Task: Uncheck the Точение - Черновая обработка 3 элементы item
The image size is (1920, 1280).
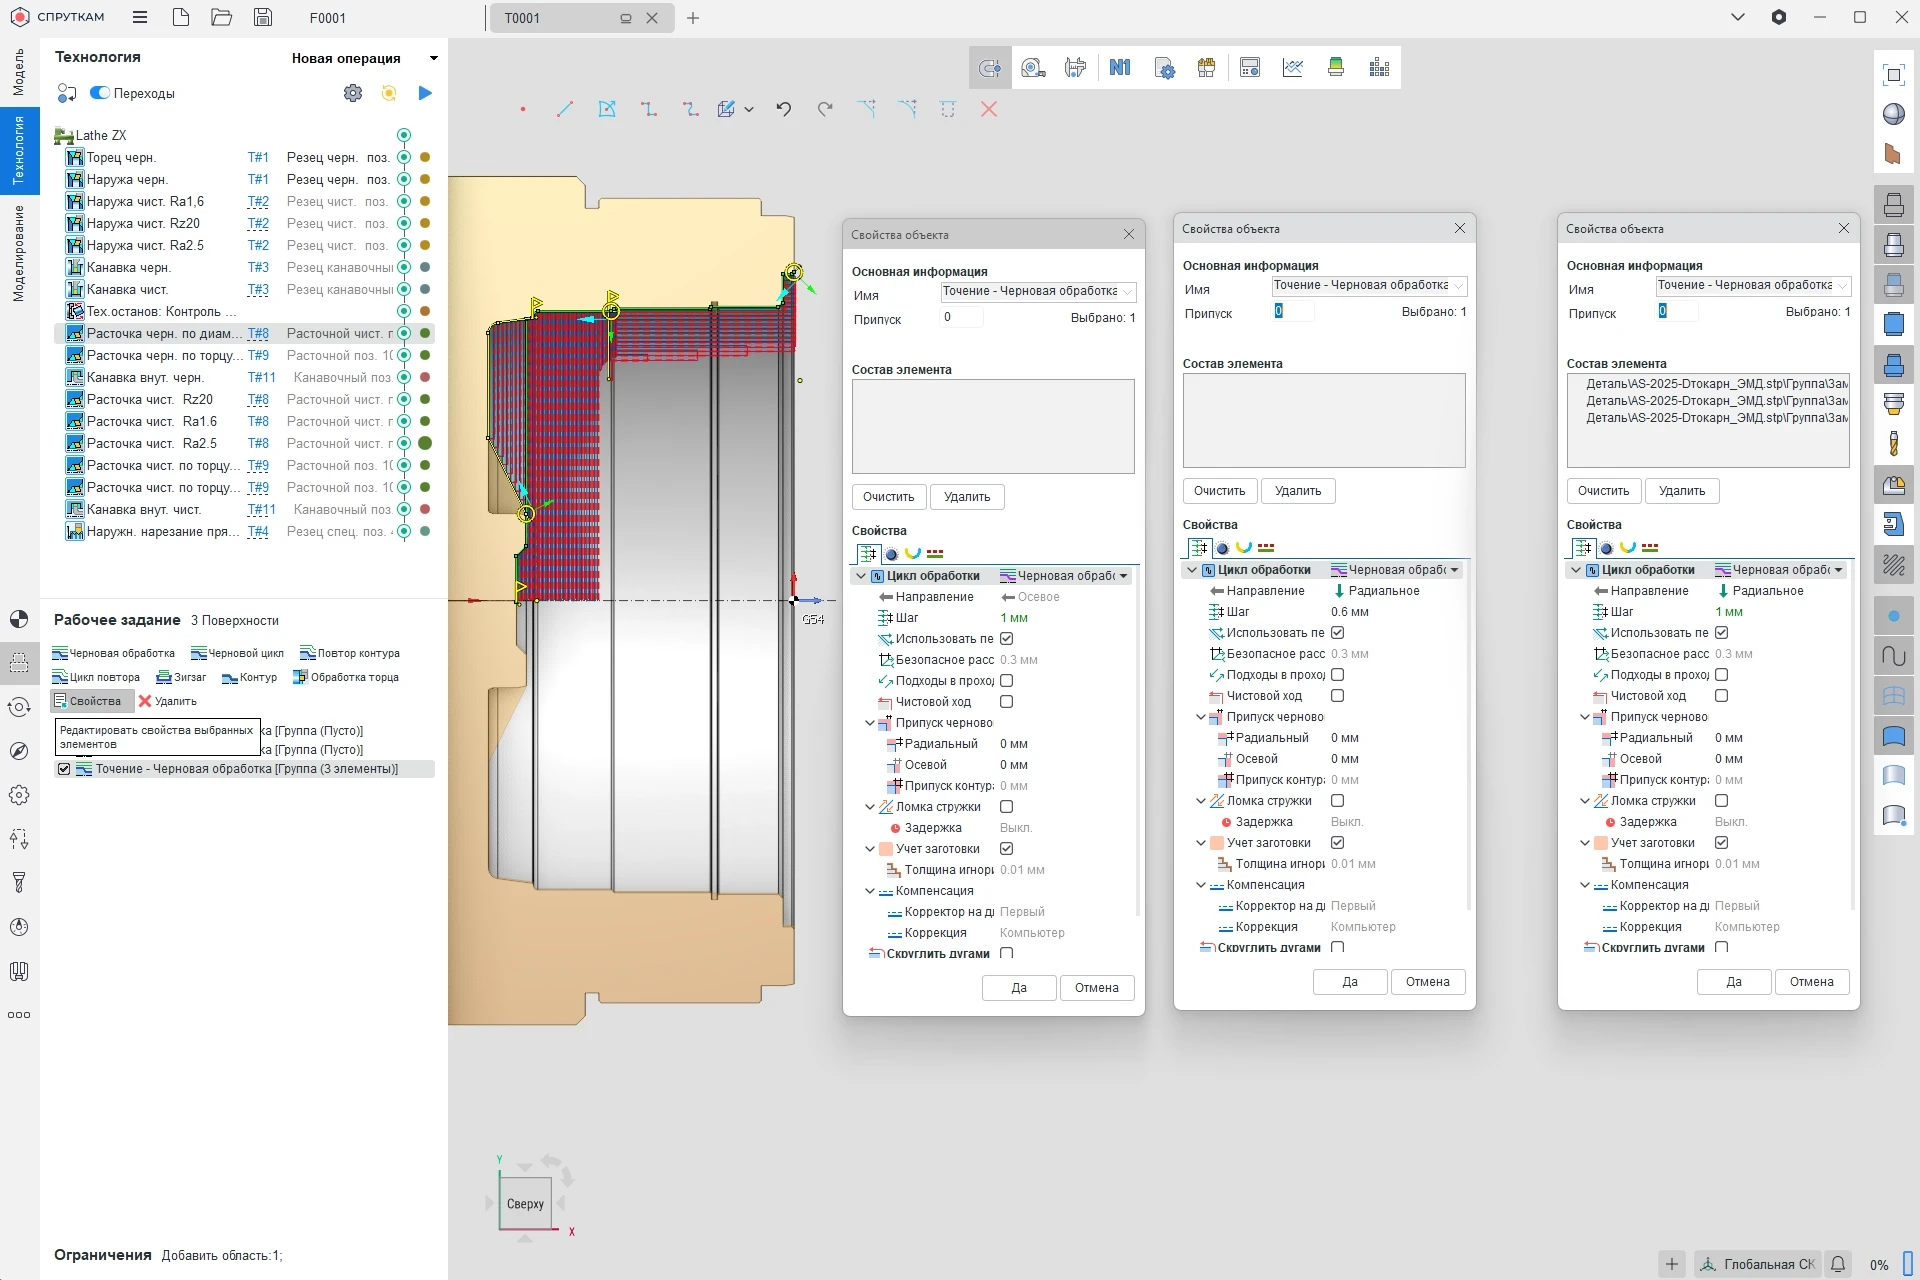Action: 64,769
